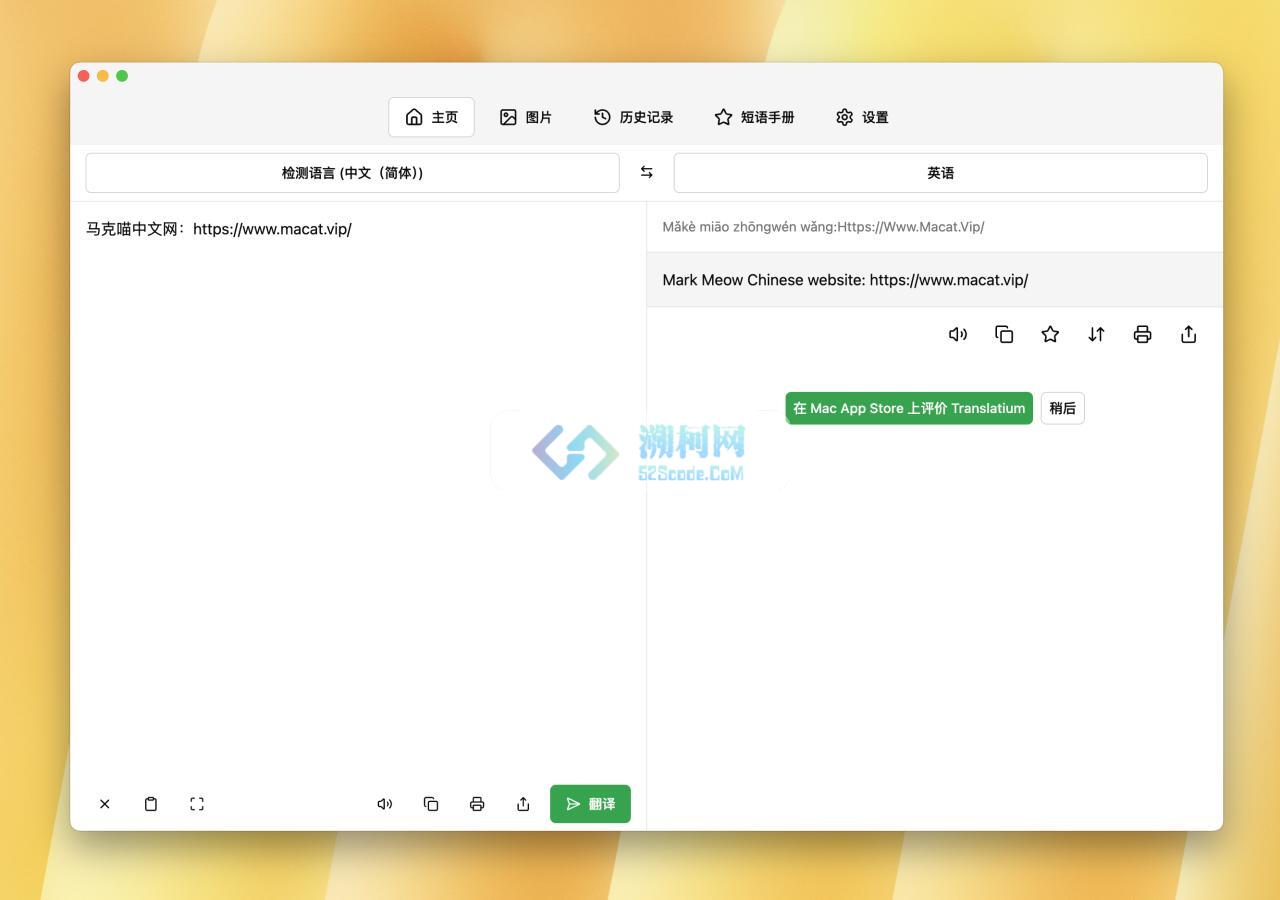The width and height of the screenshot is (1280, 900).
Task: Share the source text
Action: (x=523, y=804)
